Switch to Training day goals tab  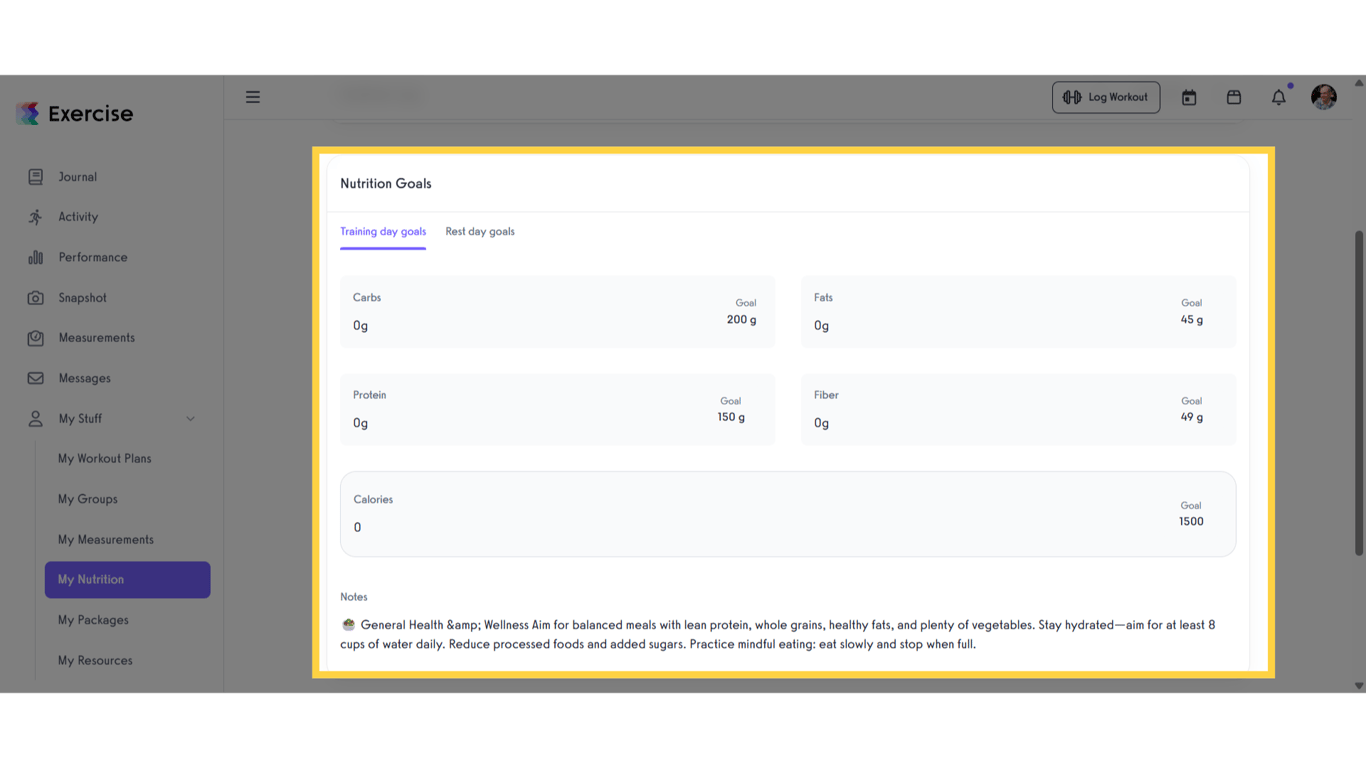(383, 232)
